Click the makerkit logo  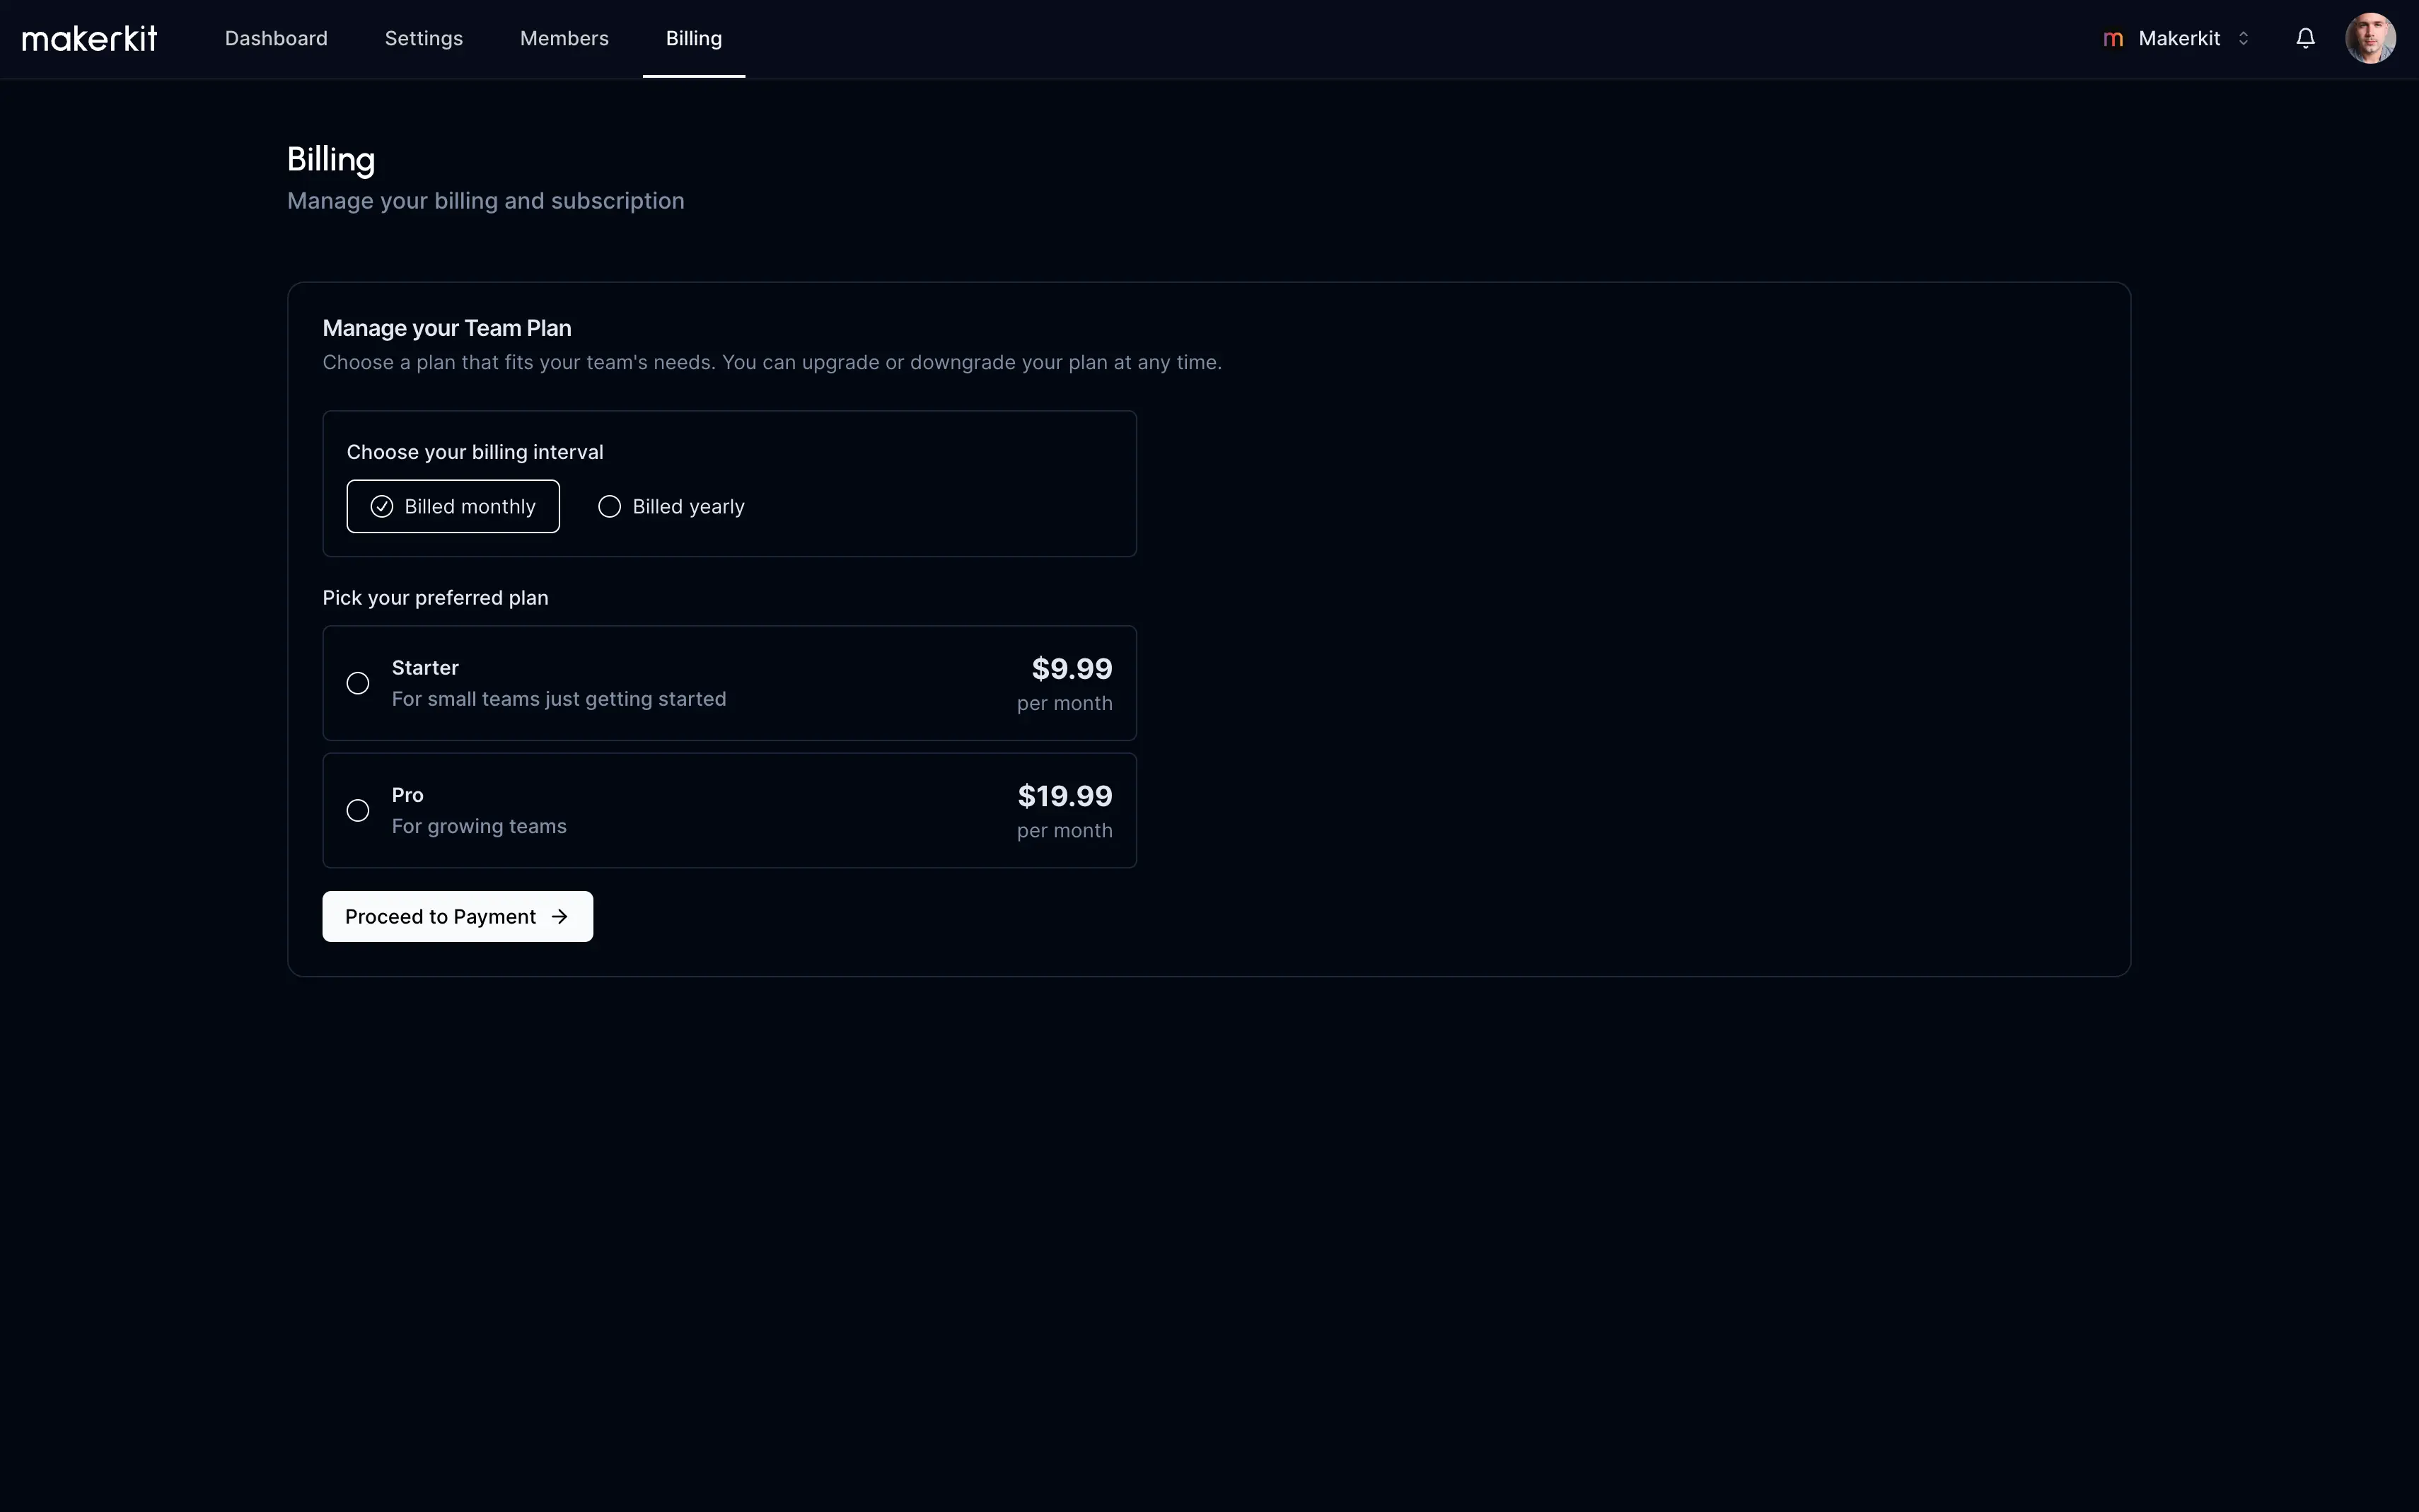tap(89, 38)
